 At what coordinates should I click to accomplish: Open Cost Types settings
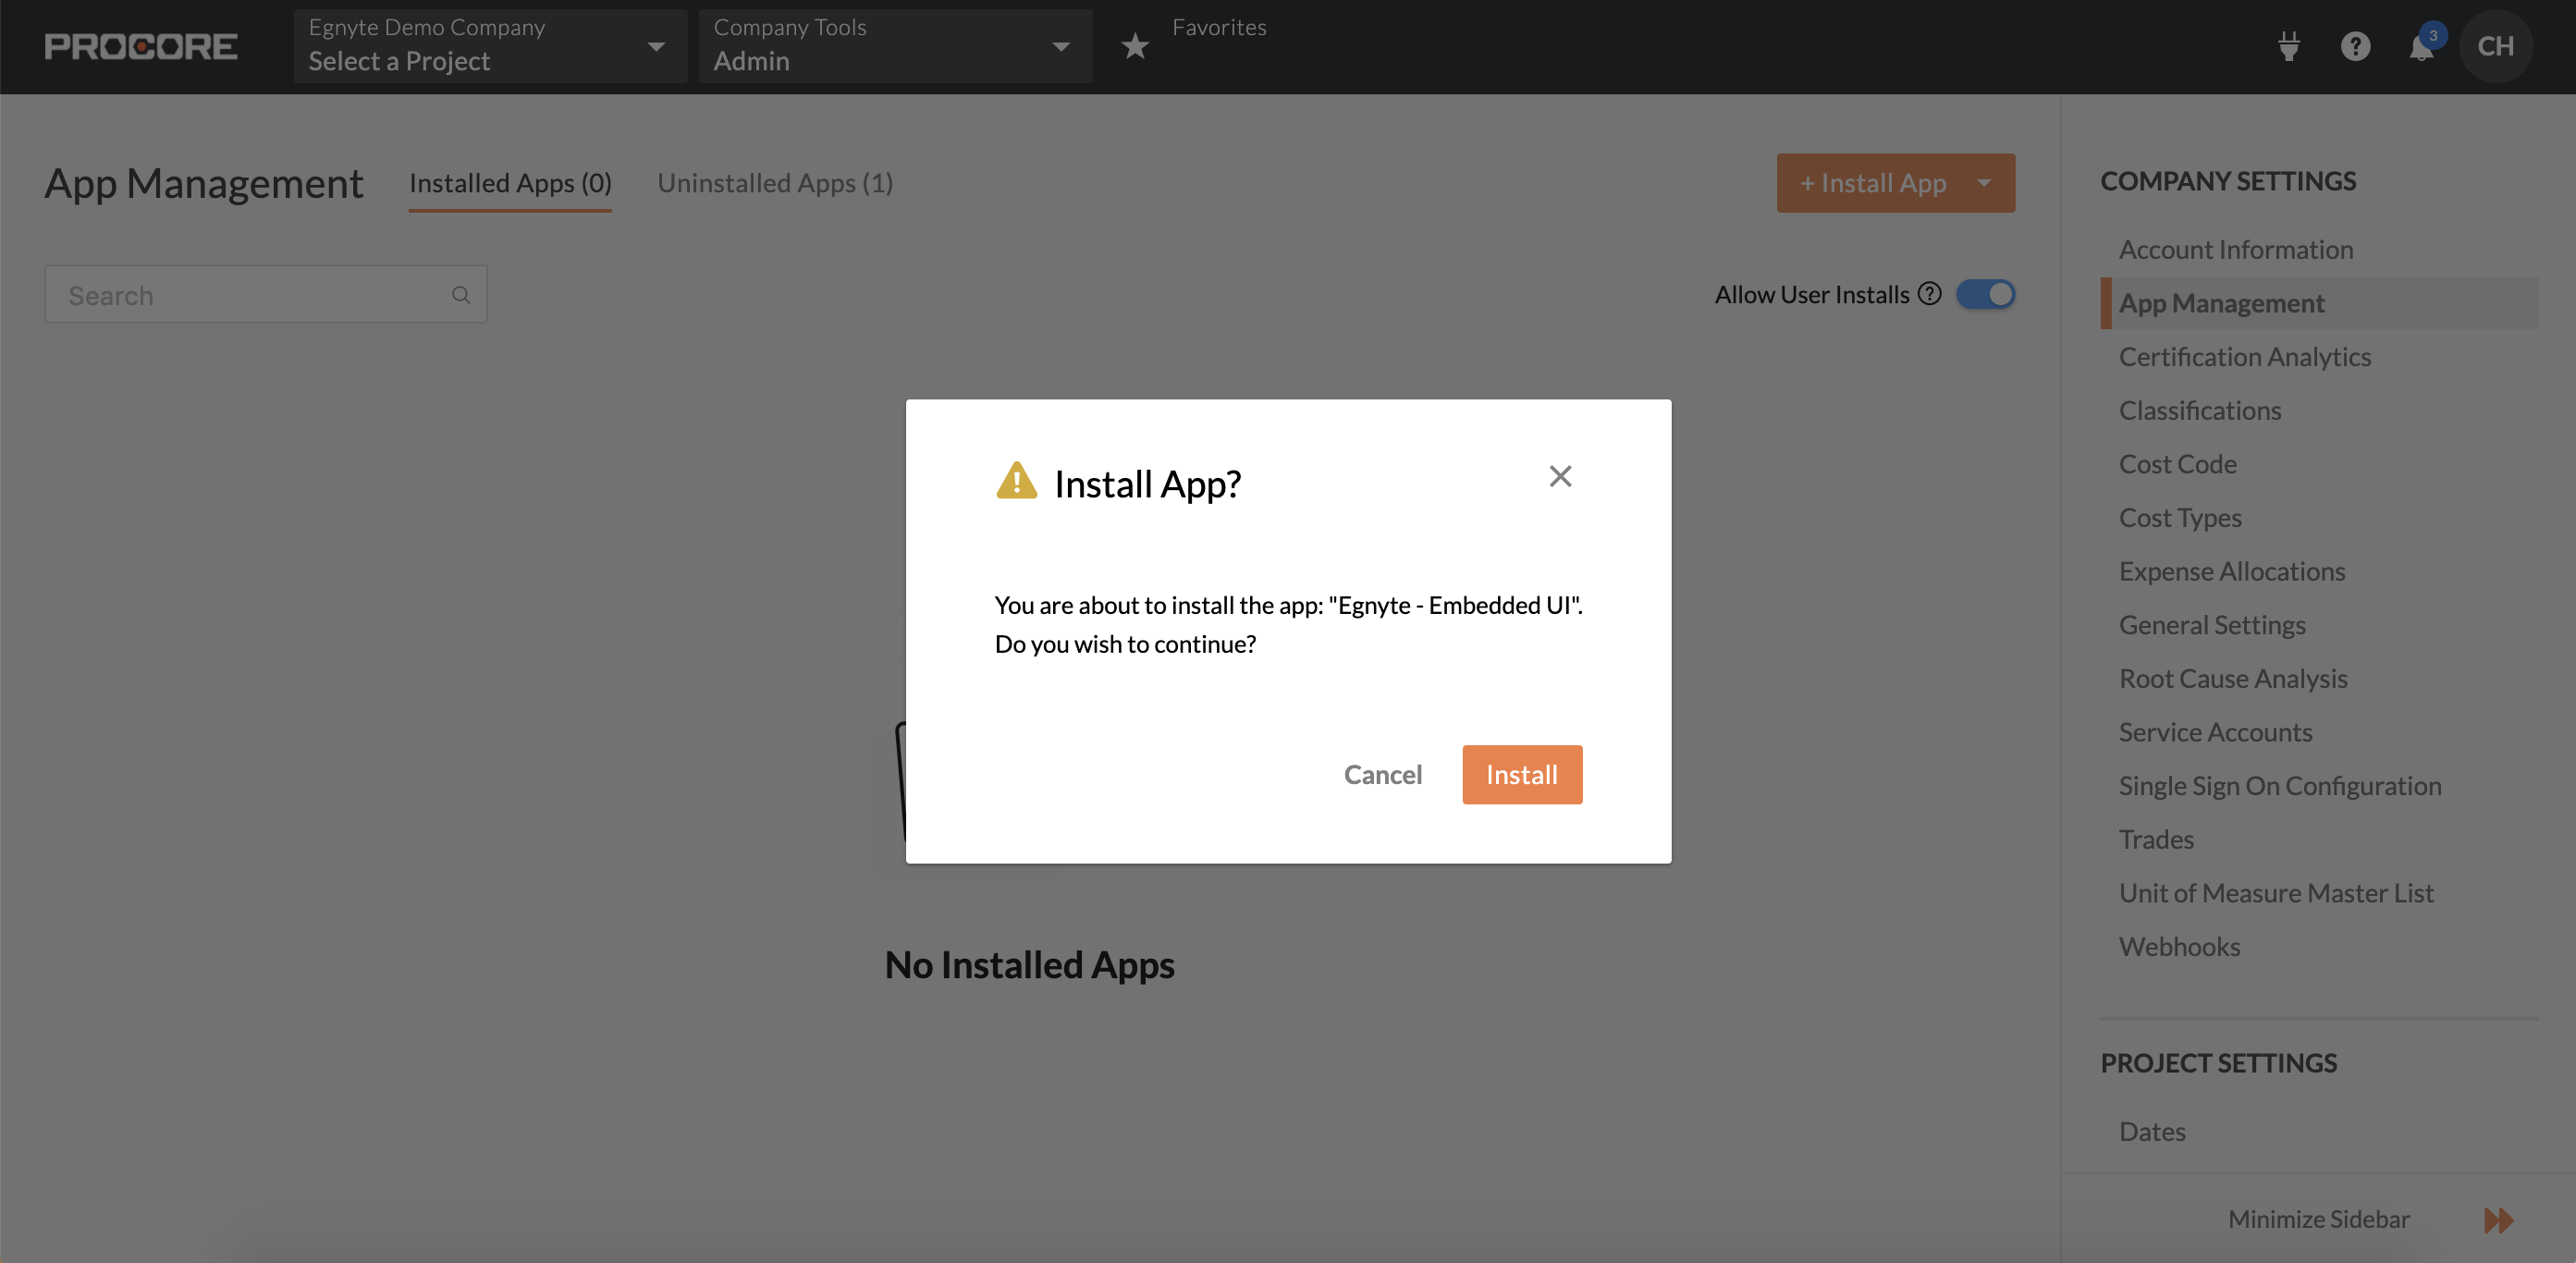(x=2180, y=517)
